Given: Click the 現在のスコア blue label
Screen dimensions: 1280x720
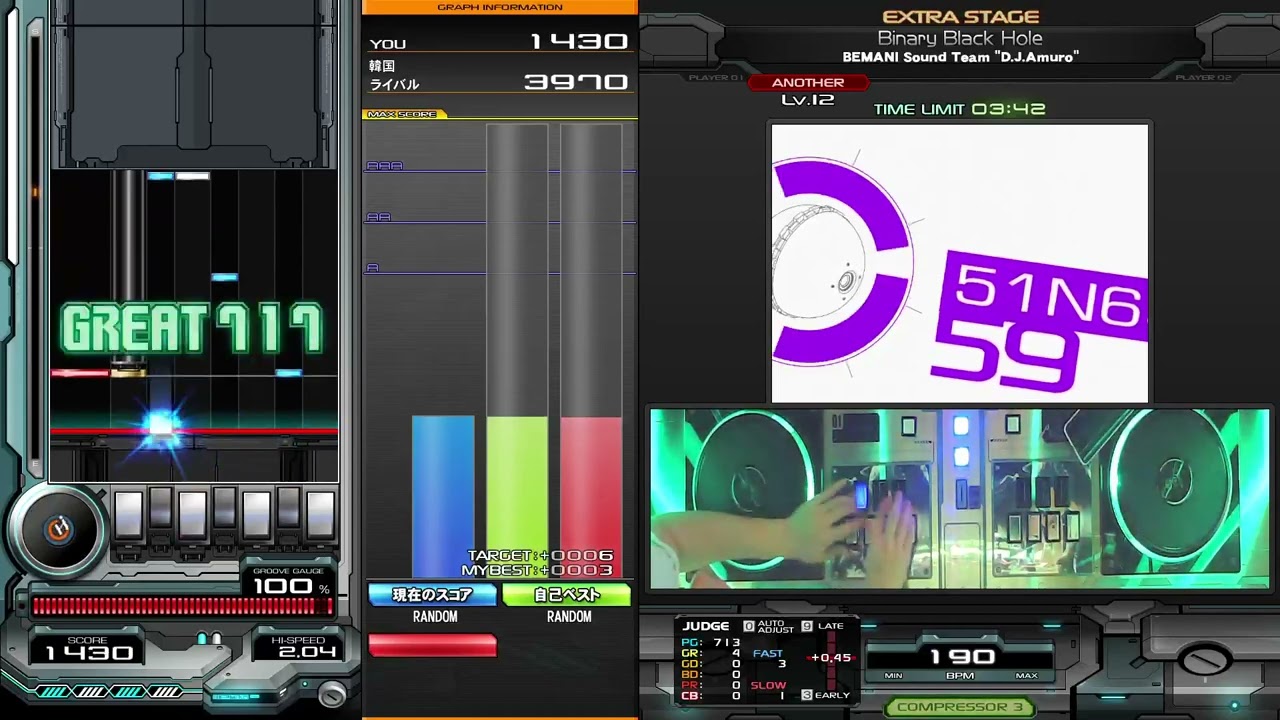Looking at the screenshot, I should (433, 595).
